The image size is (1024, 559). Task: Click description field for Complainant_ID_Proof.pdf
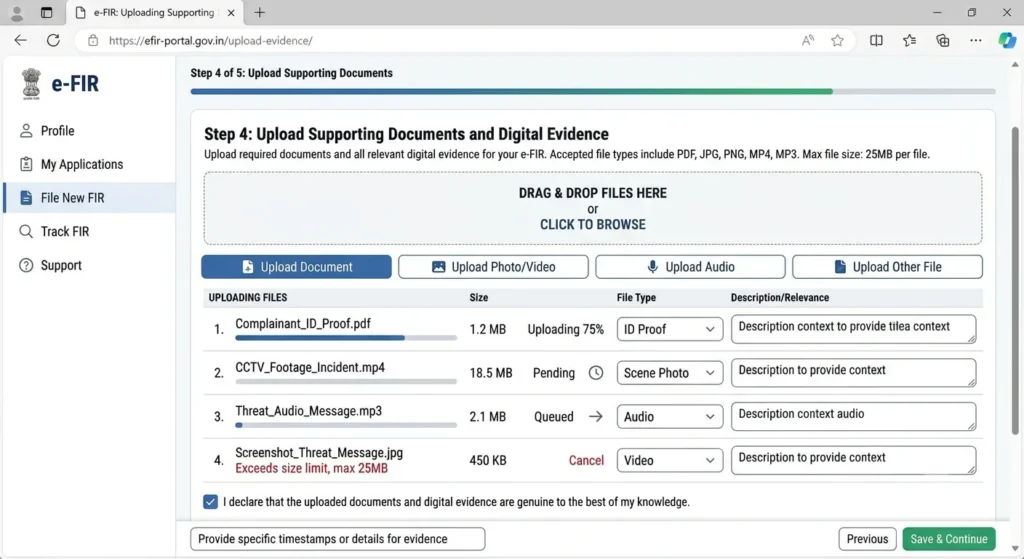pos(854,329)
